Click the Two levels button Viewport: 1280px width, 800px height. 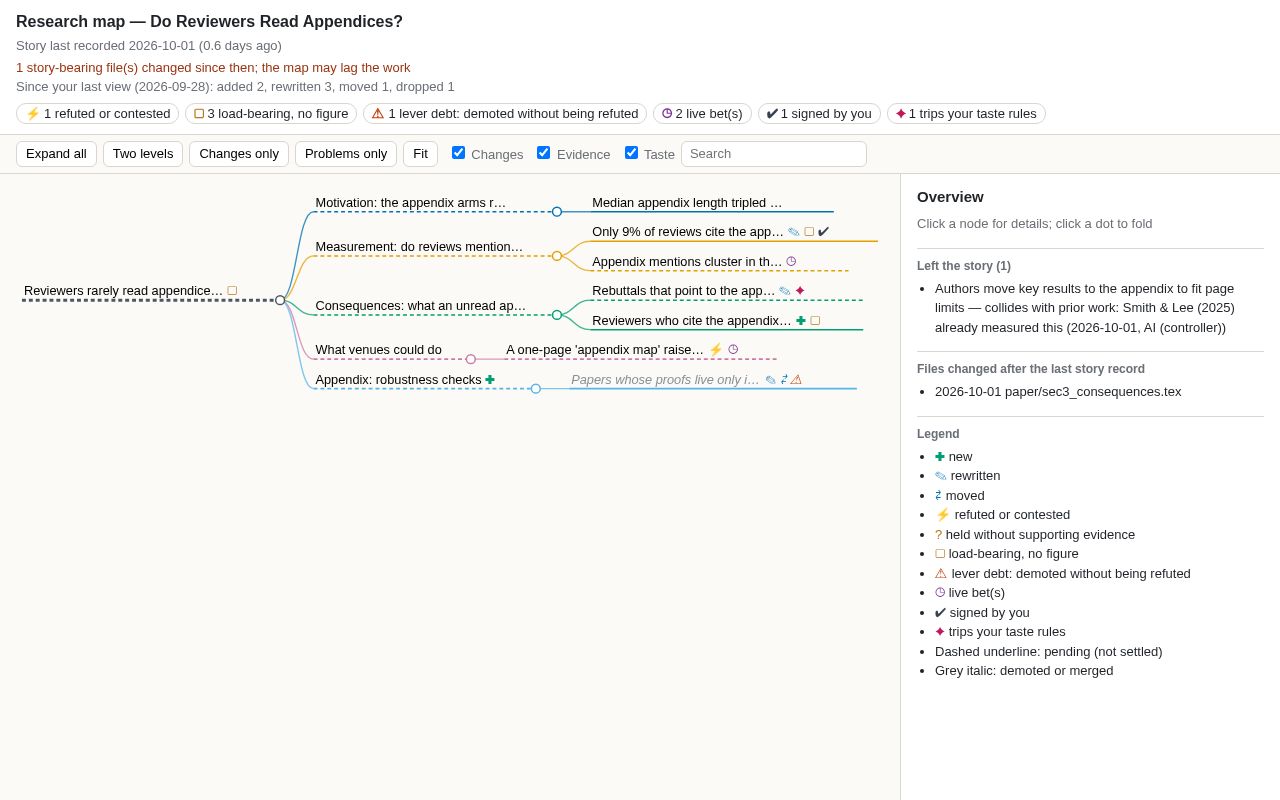tap(143, 154)
